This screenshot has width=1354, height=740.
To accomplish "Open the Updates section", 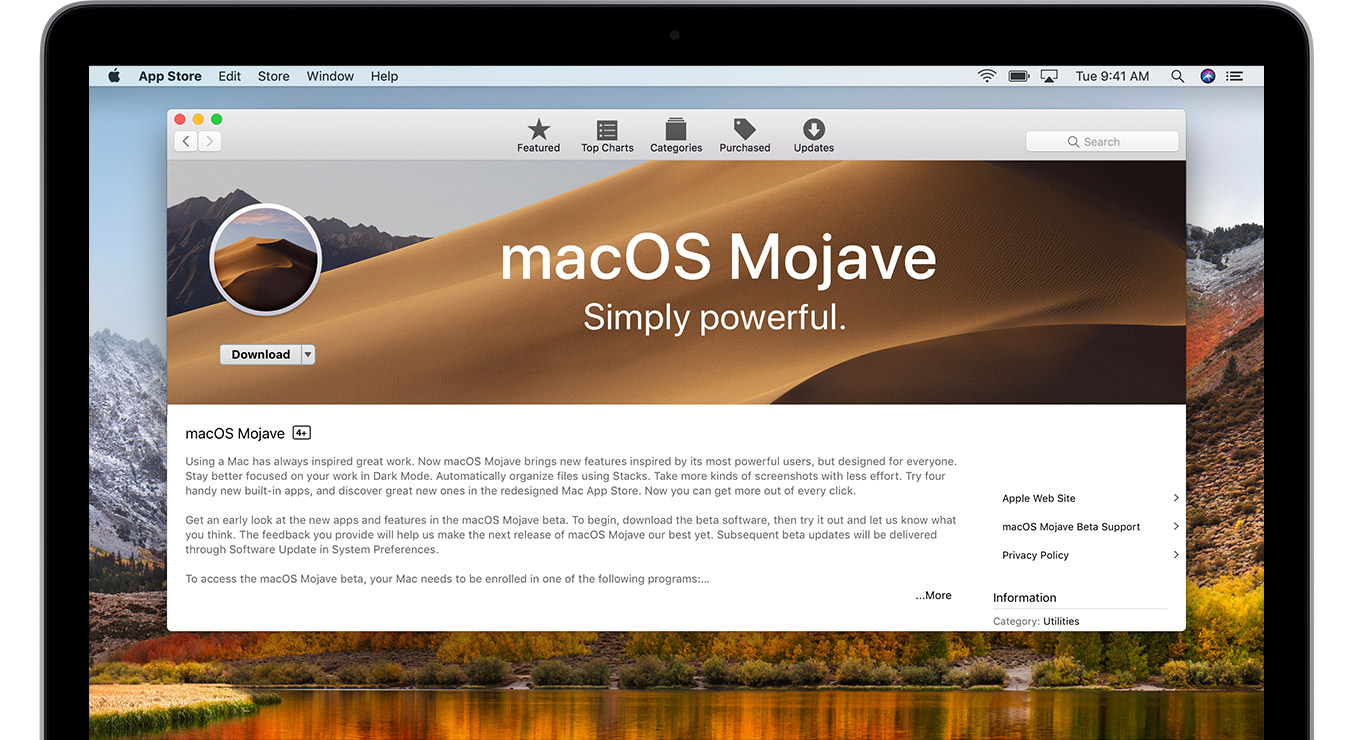I will coord(814,135).
